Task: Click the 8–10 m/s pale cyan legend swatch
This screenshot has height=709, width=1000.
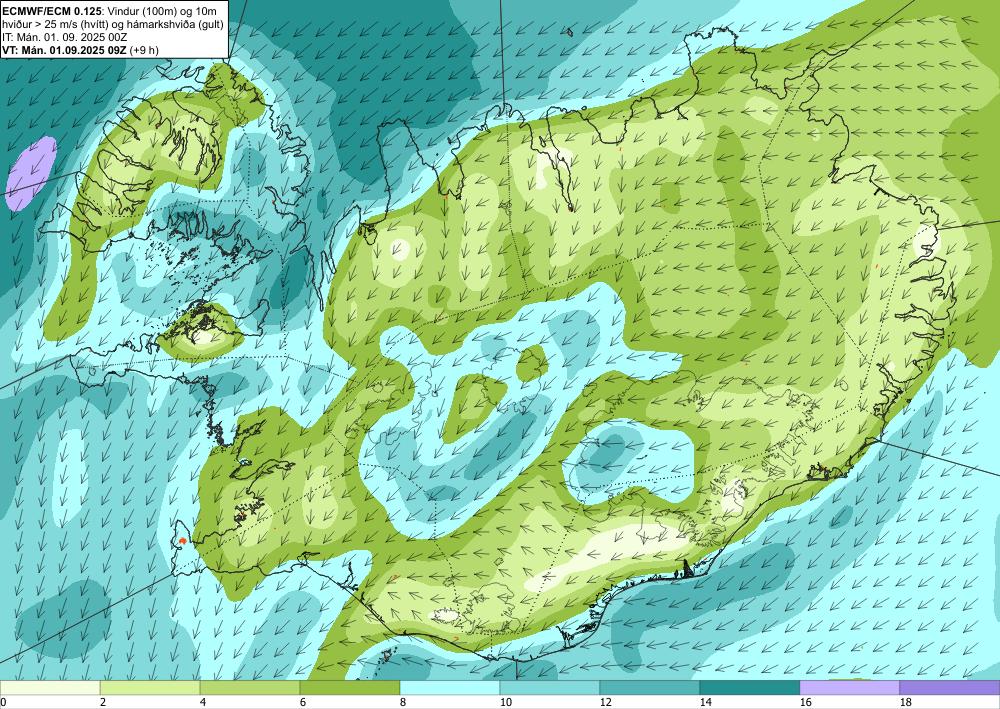Action: pyautogui.click(x=450, y=687)
